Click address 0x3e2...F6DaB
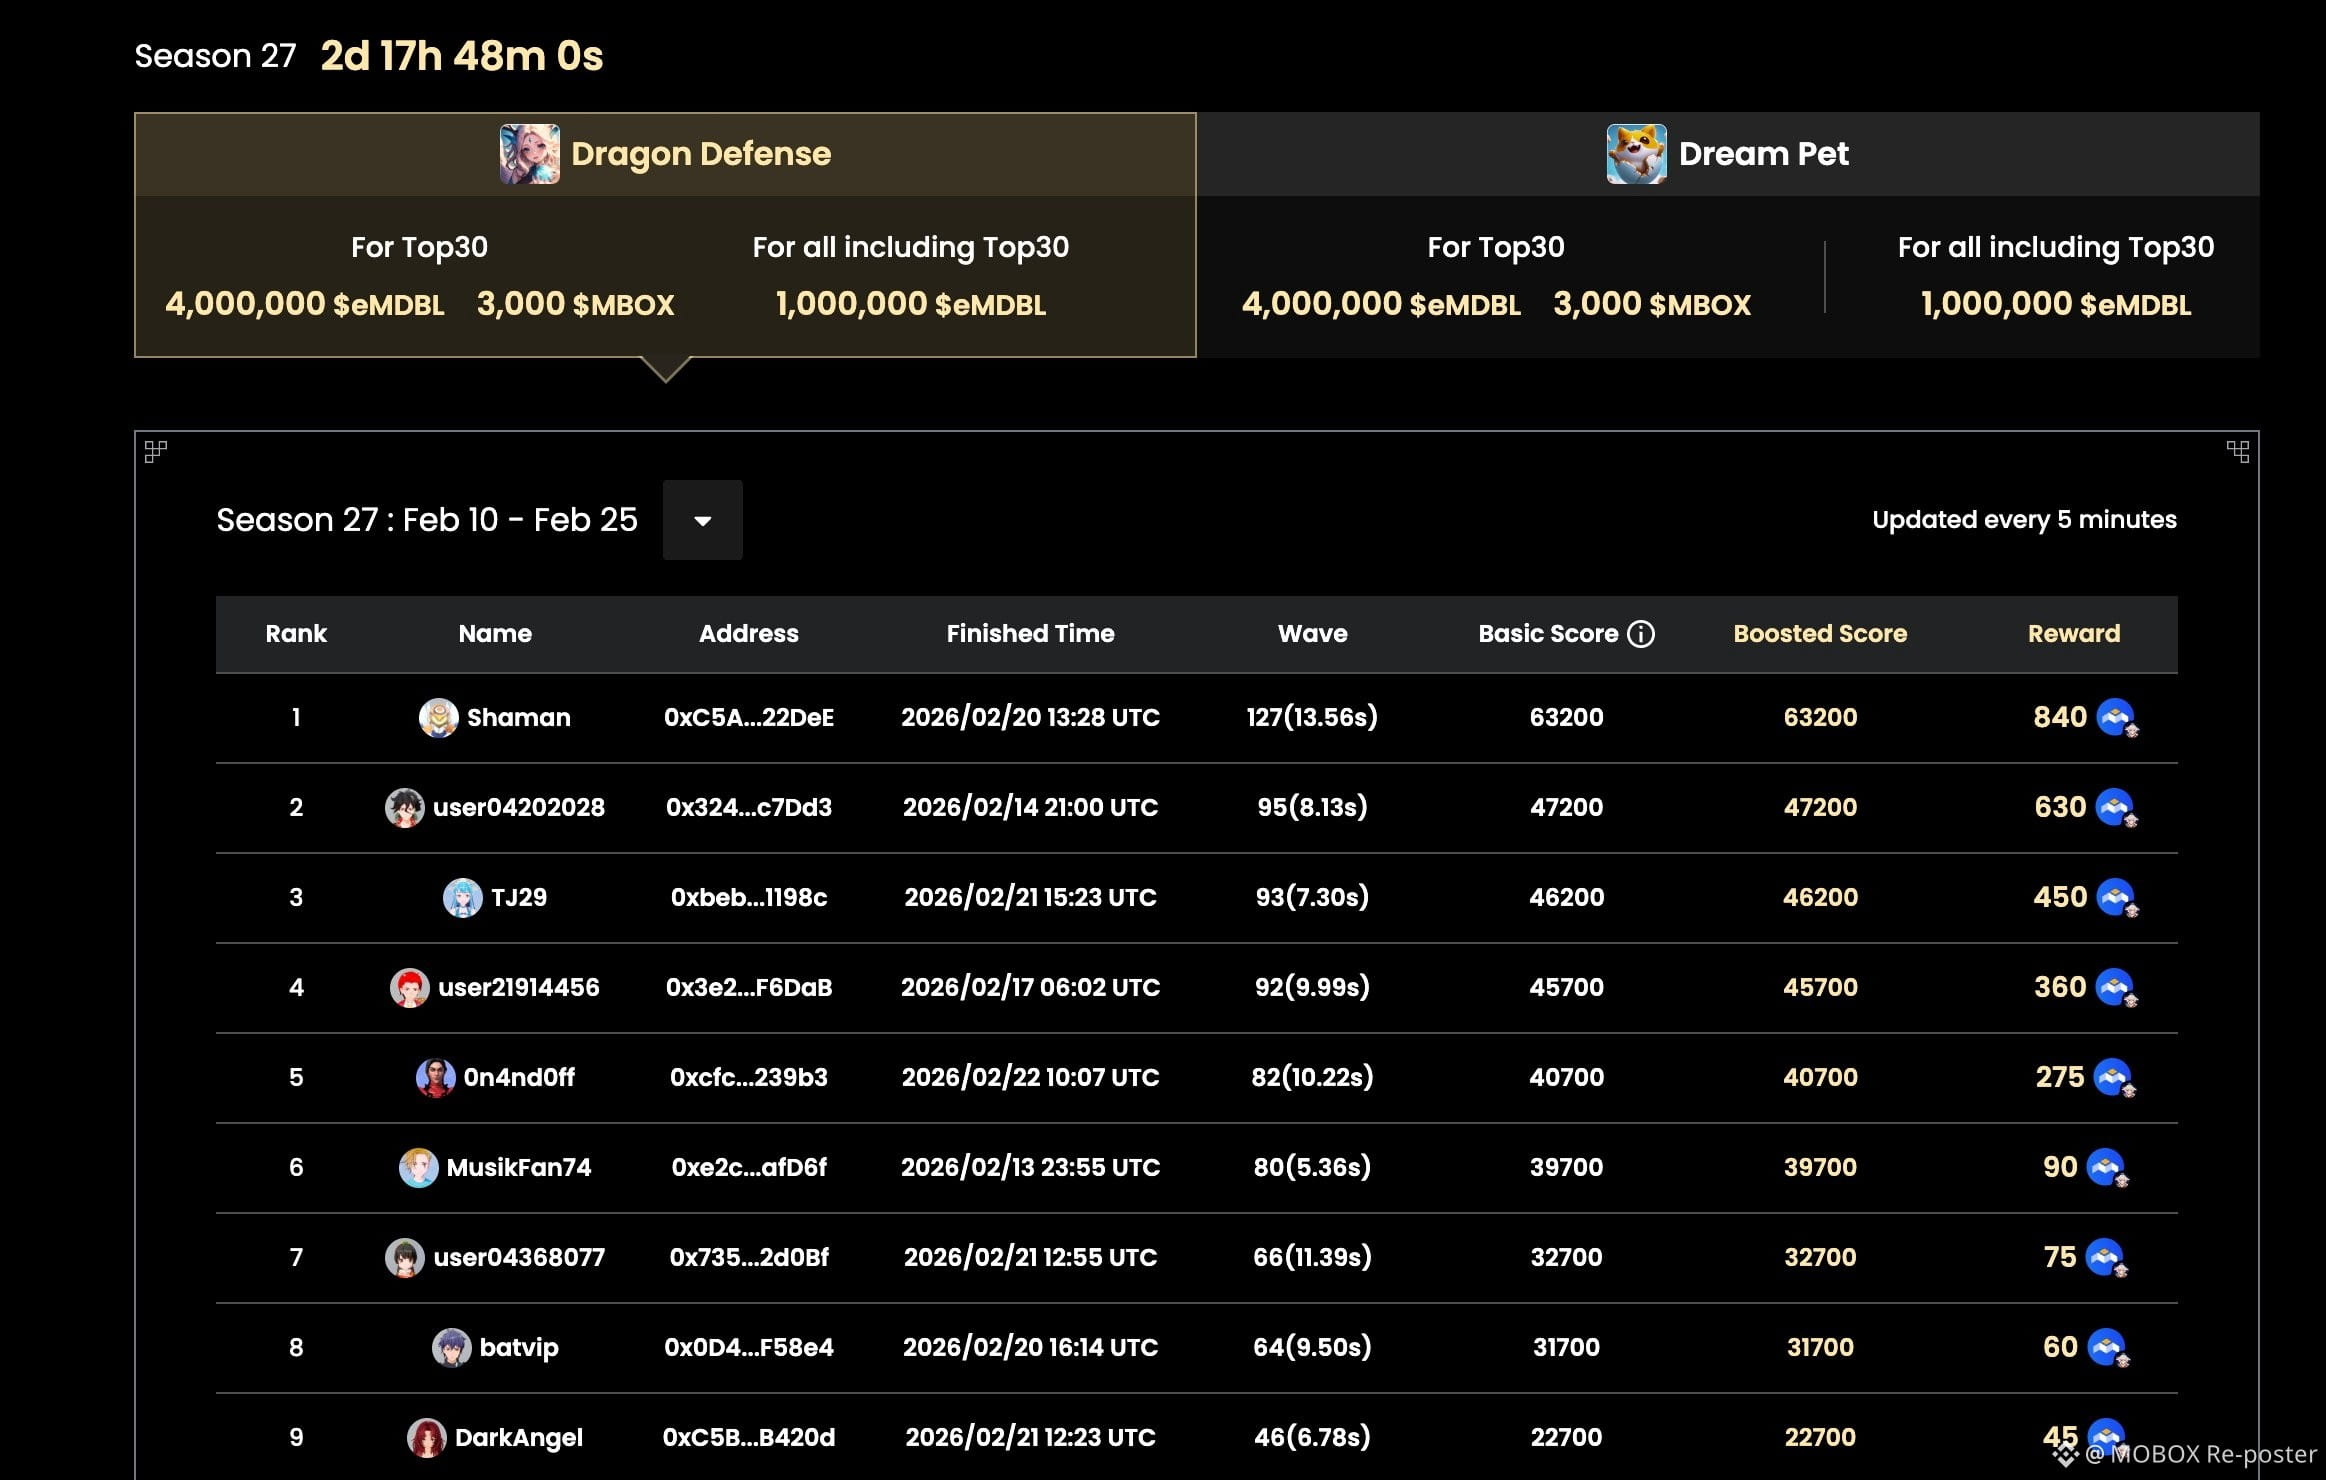2326x1480 pixels. pos(749,987)
